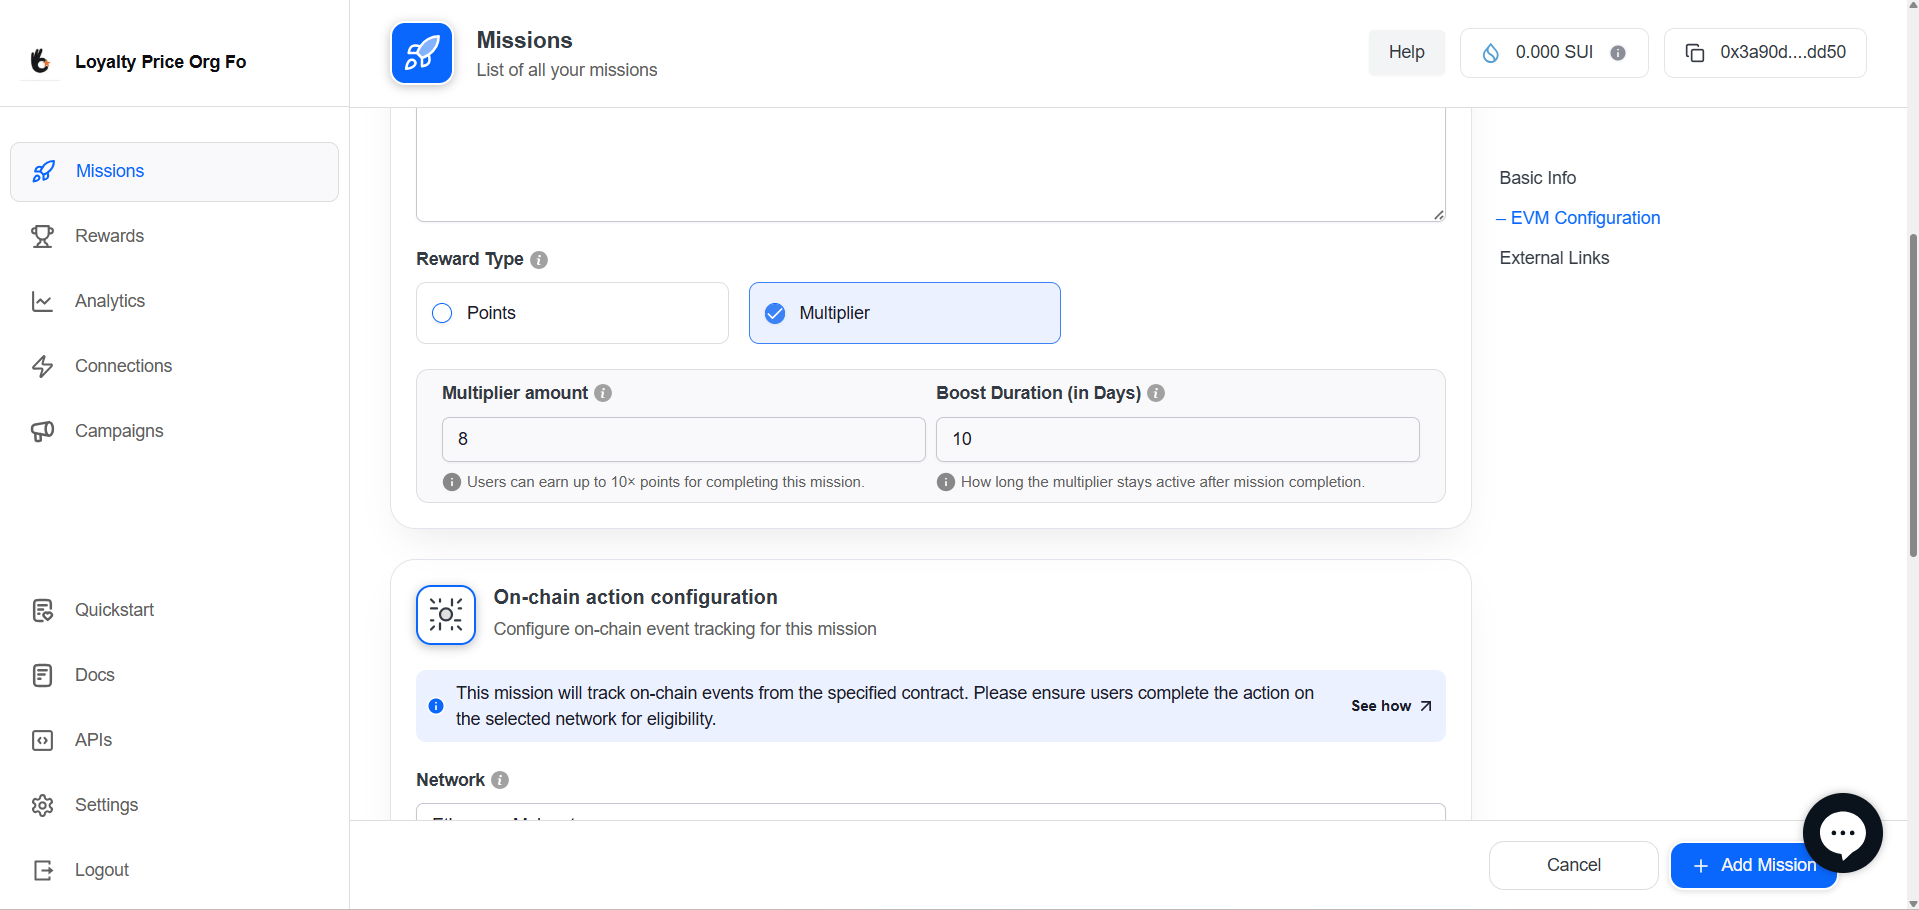Open Missions in the sidebar

pos(174,172)
